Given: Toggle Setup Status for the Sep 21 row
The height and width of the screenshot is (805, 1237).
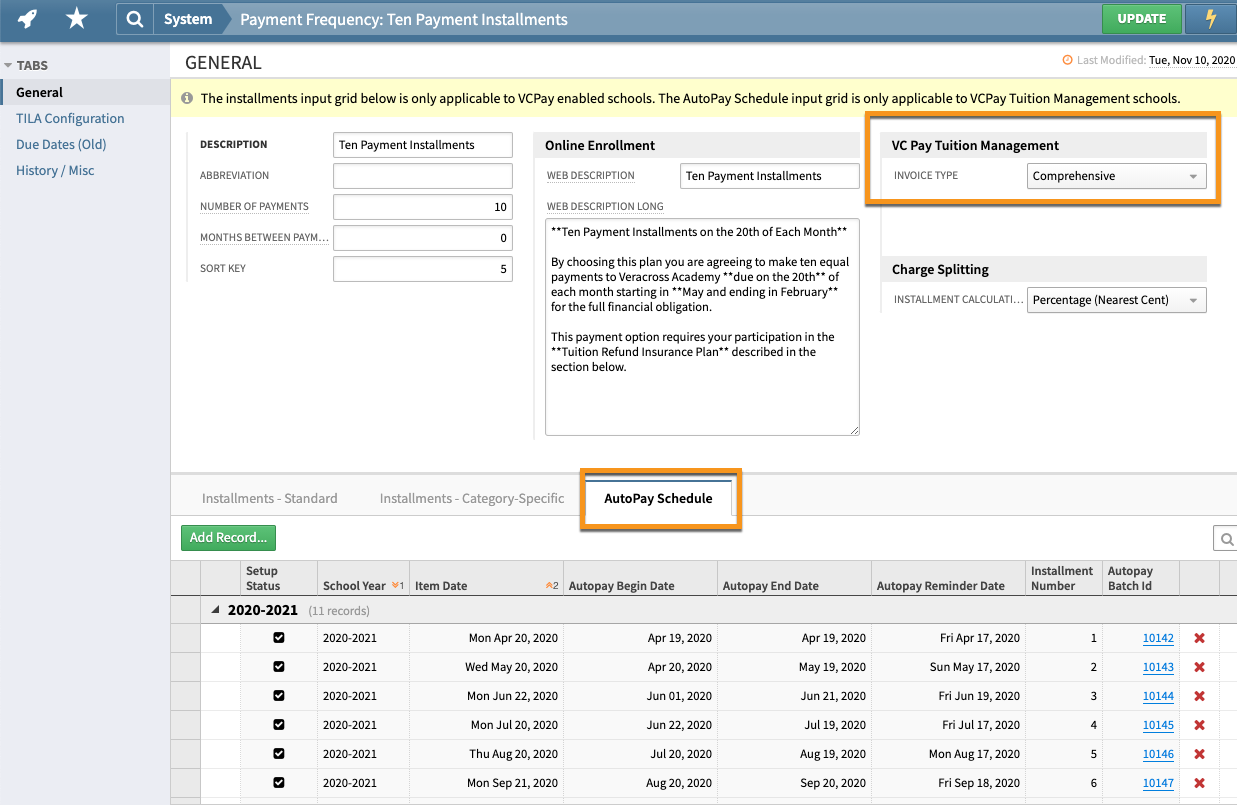Looking at the screenshot, I should point(279,783).
